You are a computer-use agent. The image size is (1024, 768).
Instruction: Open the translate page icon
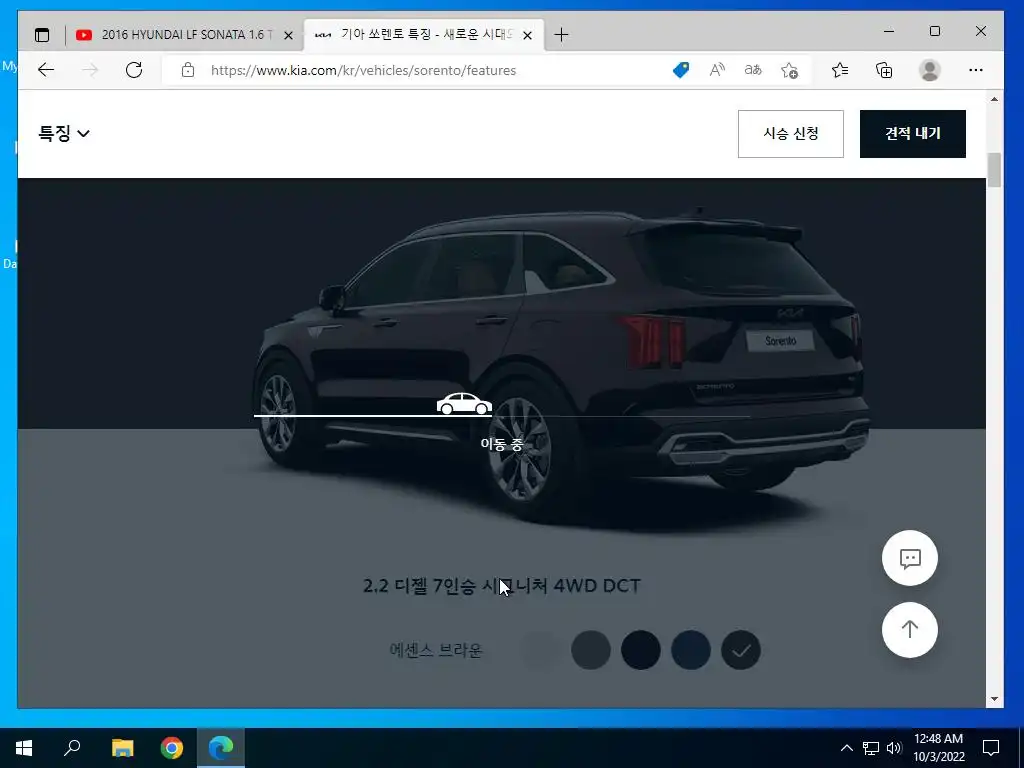tap(753, 70)
